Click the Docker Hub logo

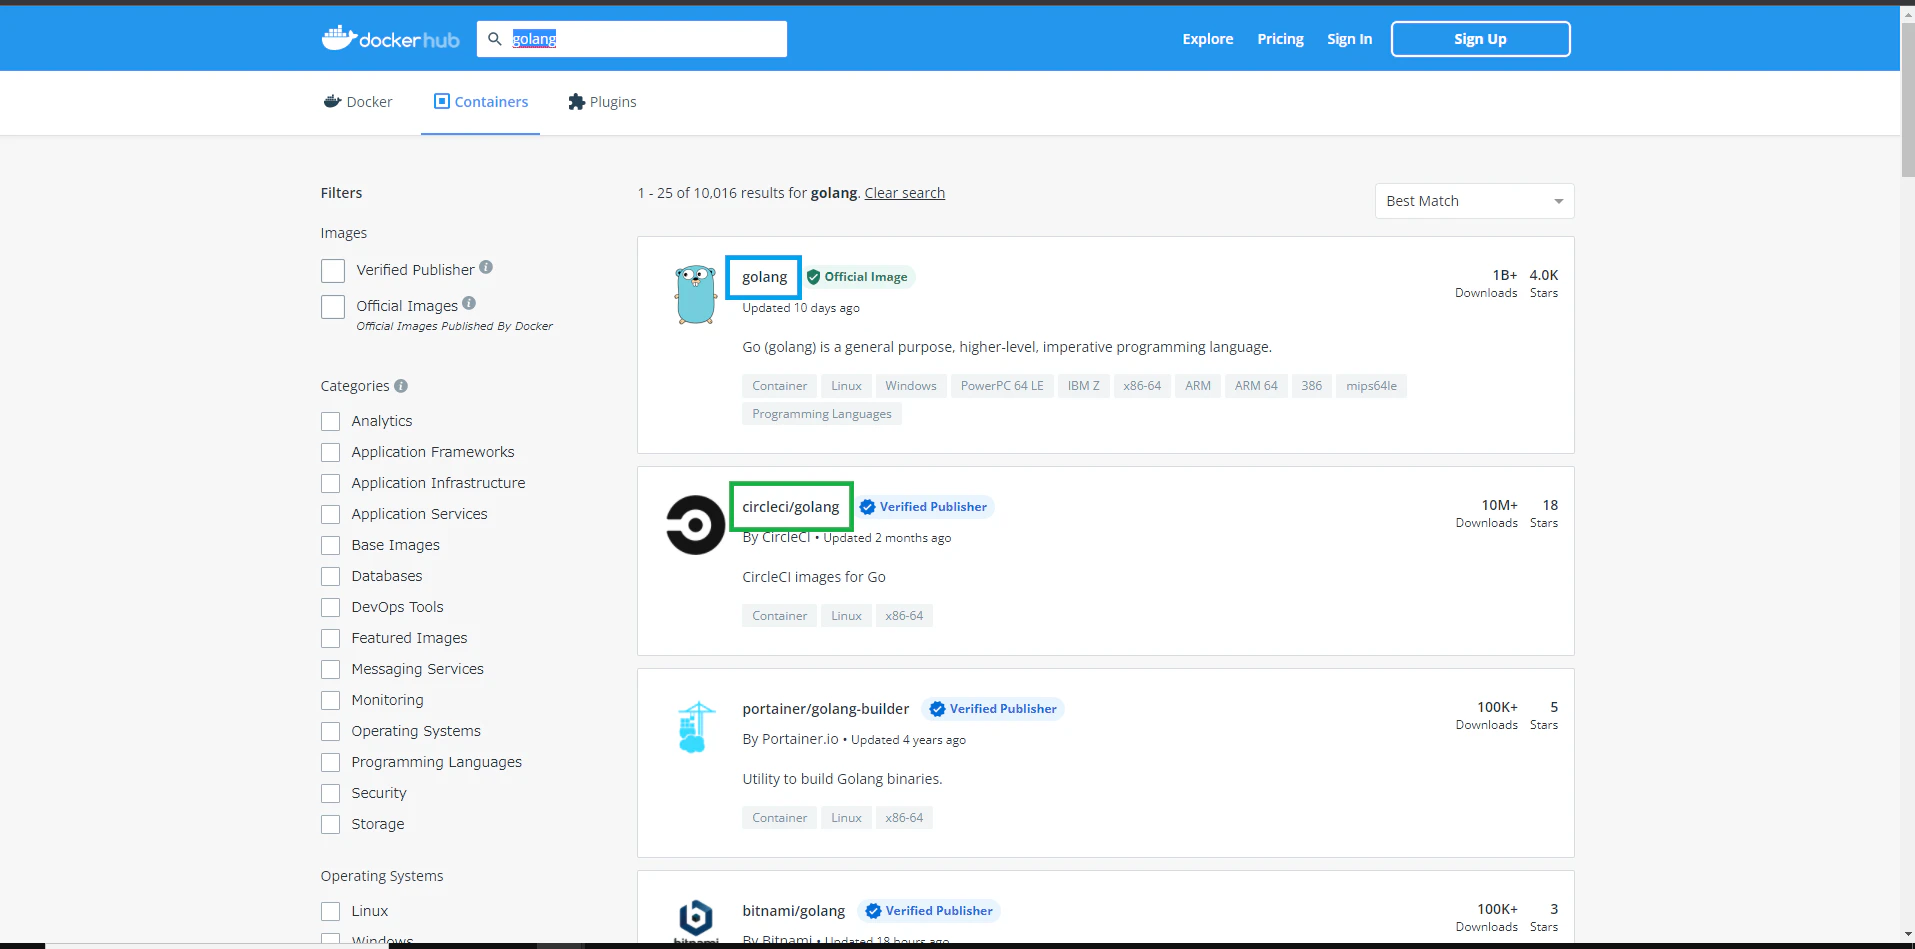(x=390, y=39)
